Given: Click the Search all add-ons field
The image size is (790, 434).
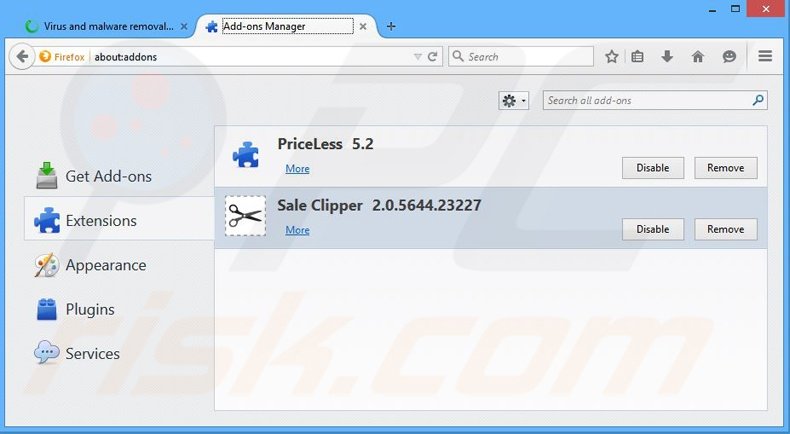Looking at the screenshot, I should [655, 100].
